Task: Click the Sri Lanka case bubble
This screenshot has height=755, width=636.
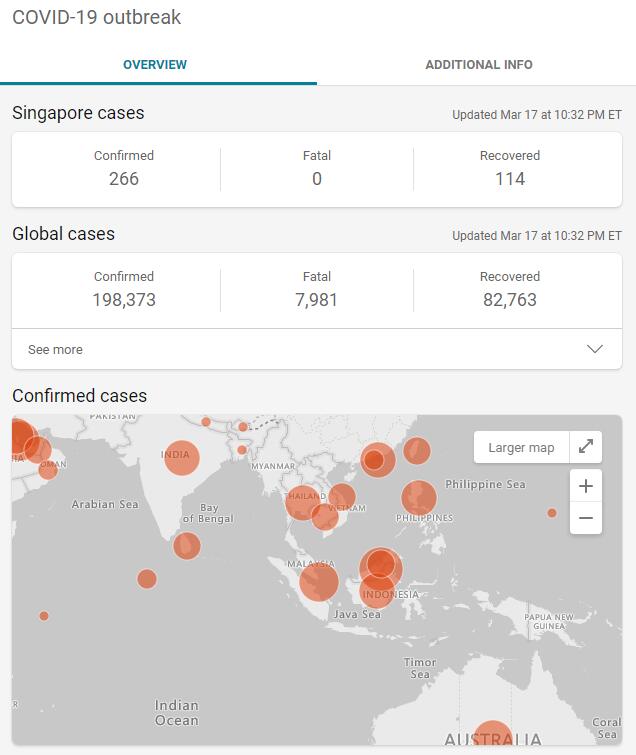Action: 186,546
